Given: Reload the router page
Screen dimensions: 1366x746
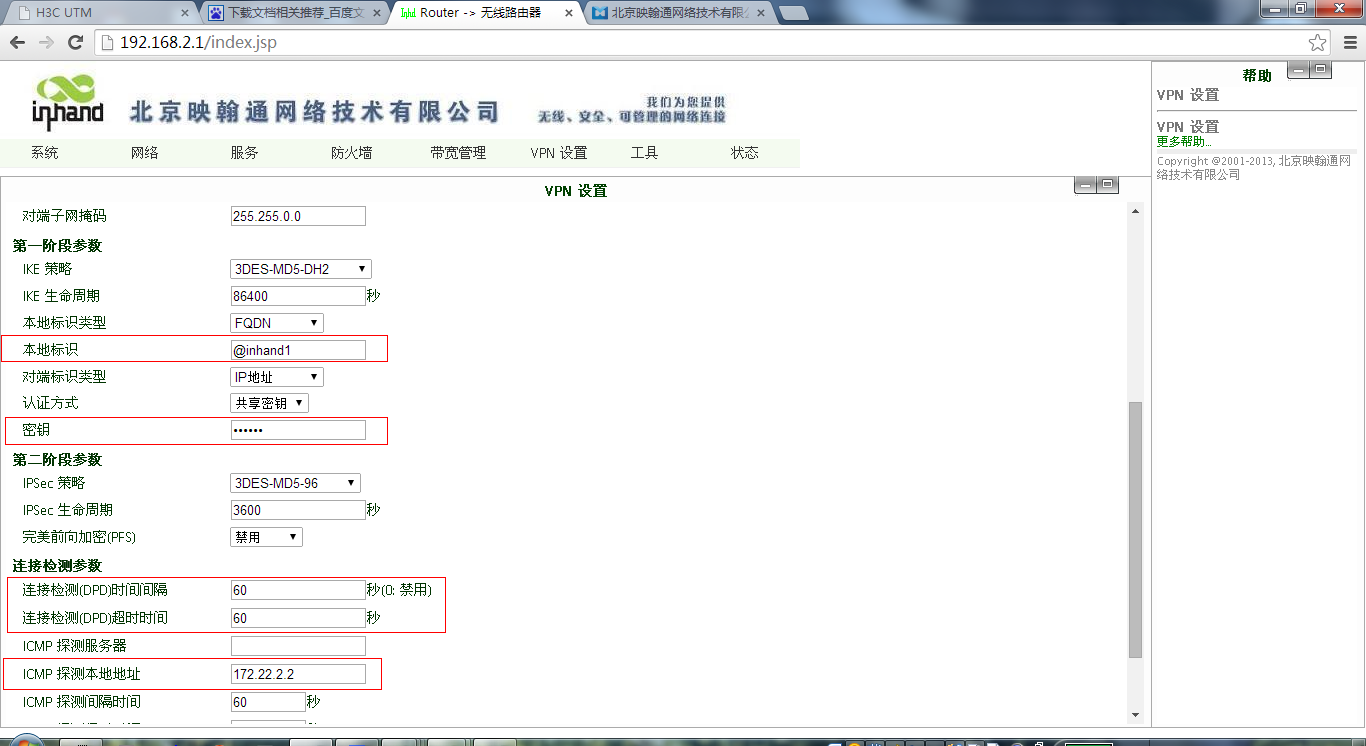Looking at the screenshot, I should [75, 42].
